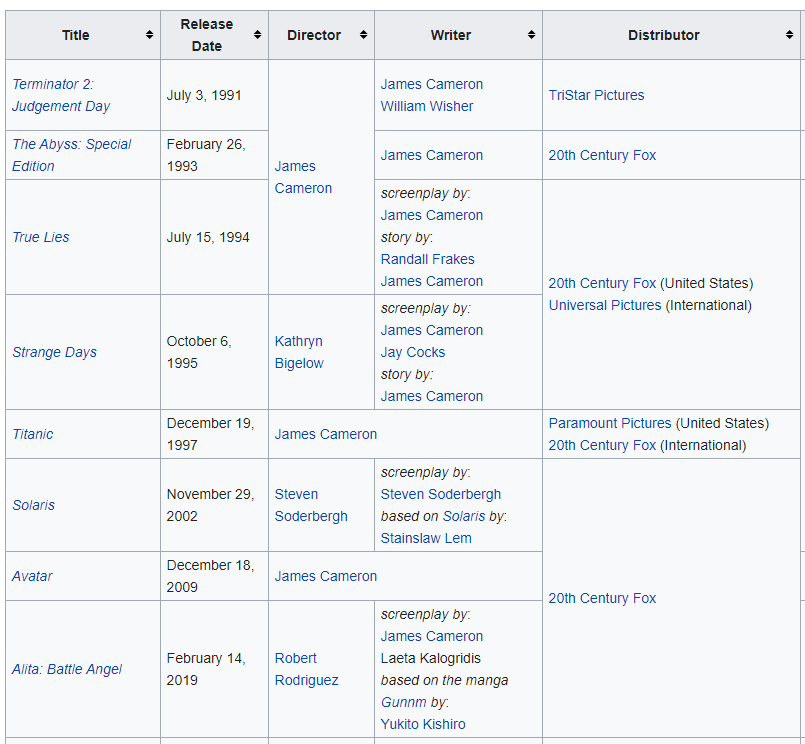Select the October 6, 1995 date cell
This screenshot has width=805, height=744.
coord(214,352)
